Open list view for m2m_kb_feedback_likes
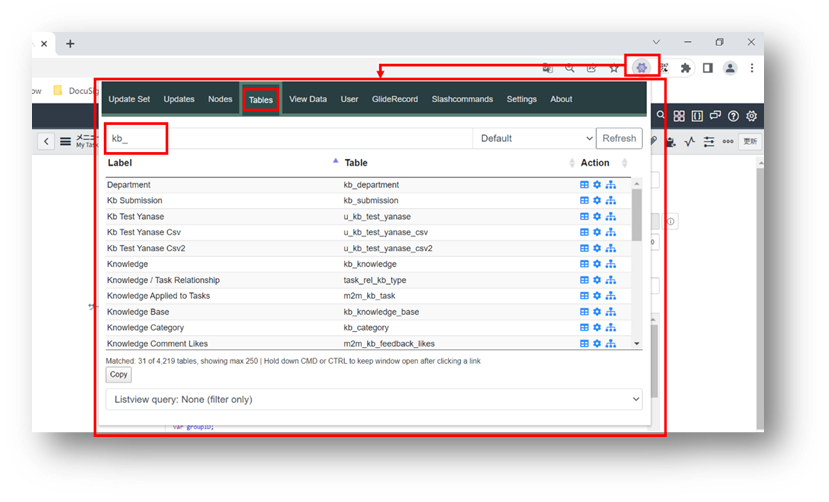Screen dimensions: 829x502 click(584, 343)
